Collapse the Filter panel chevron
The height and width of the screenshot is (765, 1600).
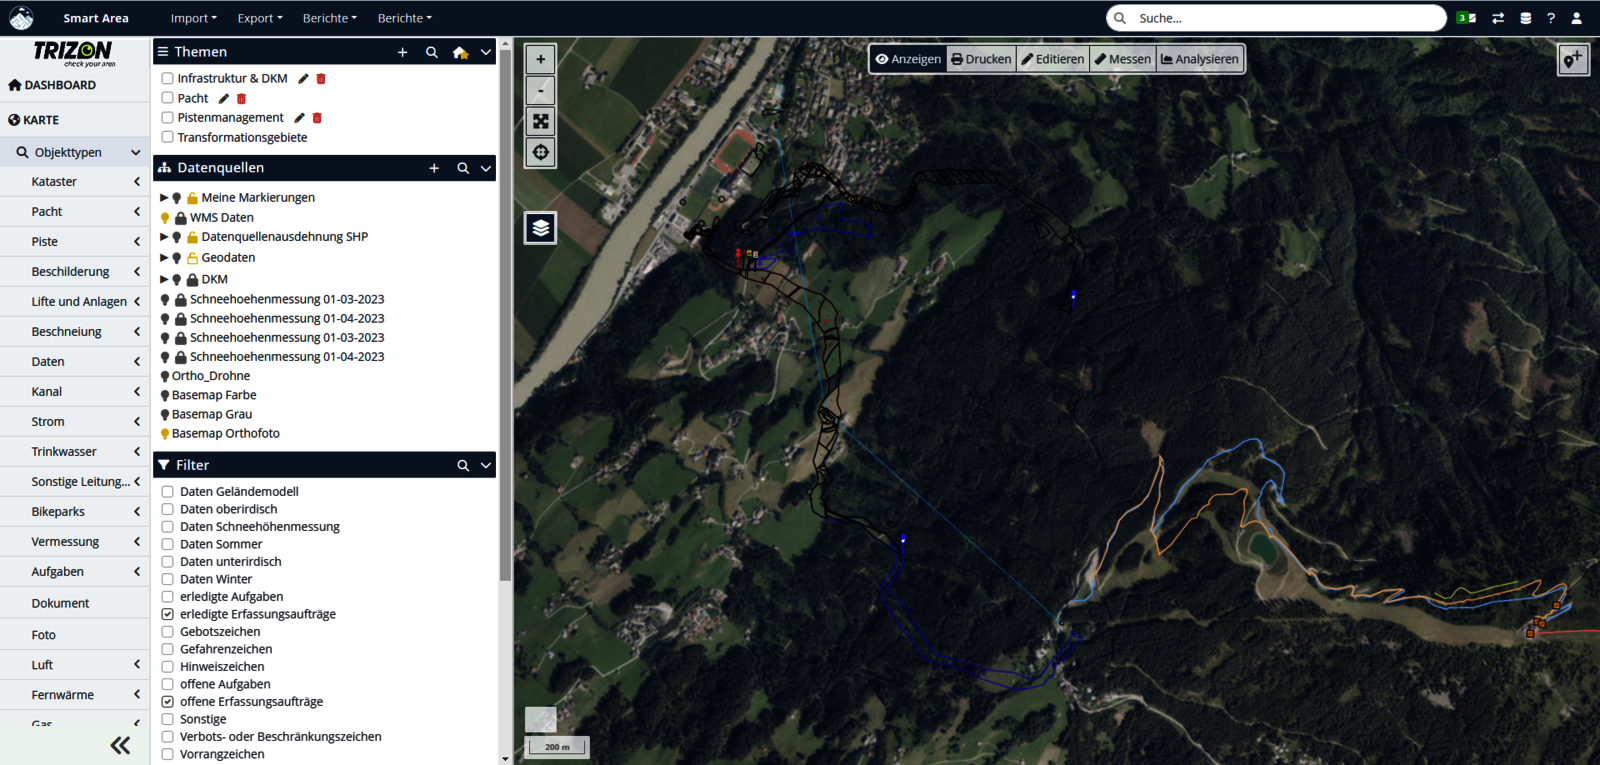tap(486, 465)
